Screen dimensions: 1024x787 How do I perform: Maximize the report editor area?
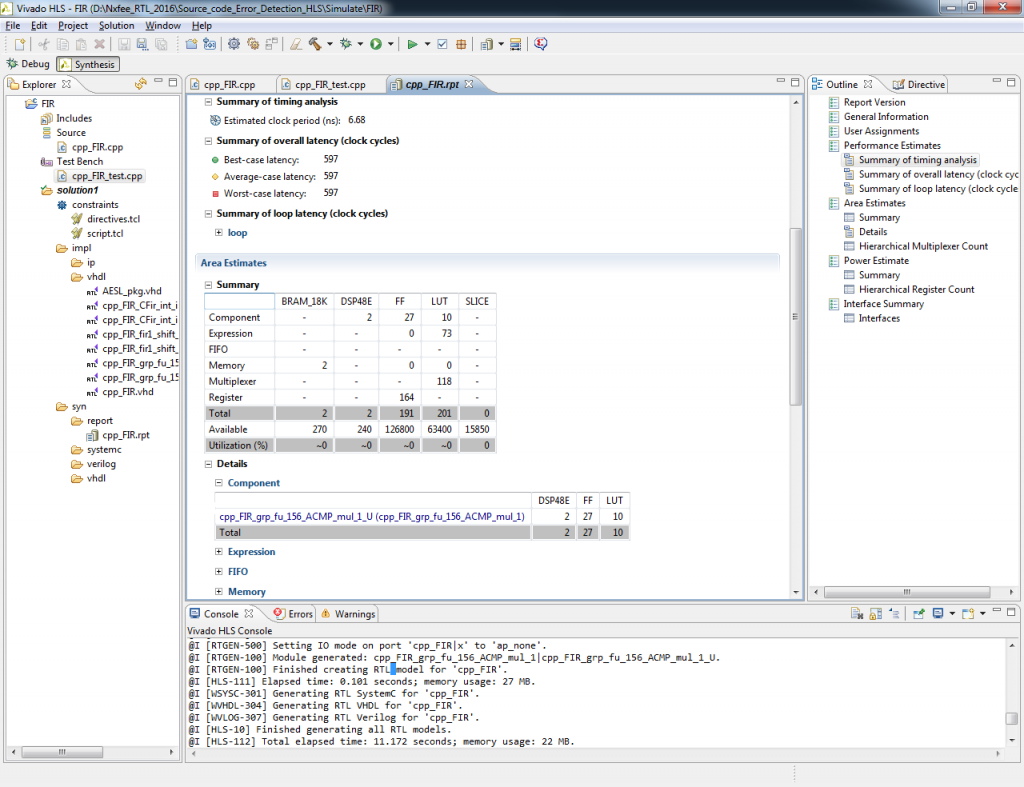[795, 82]
